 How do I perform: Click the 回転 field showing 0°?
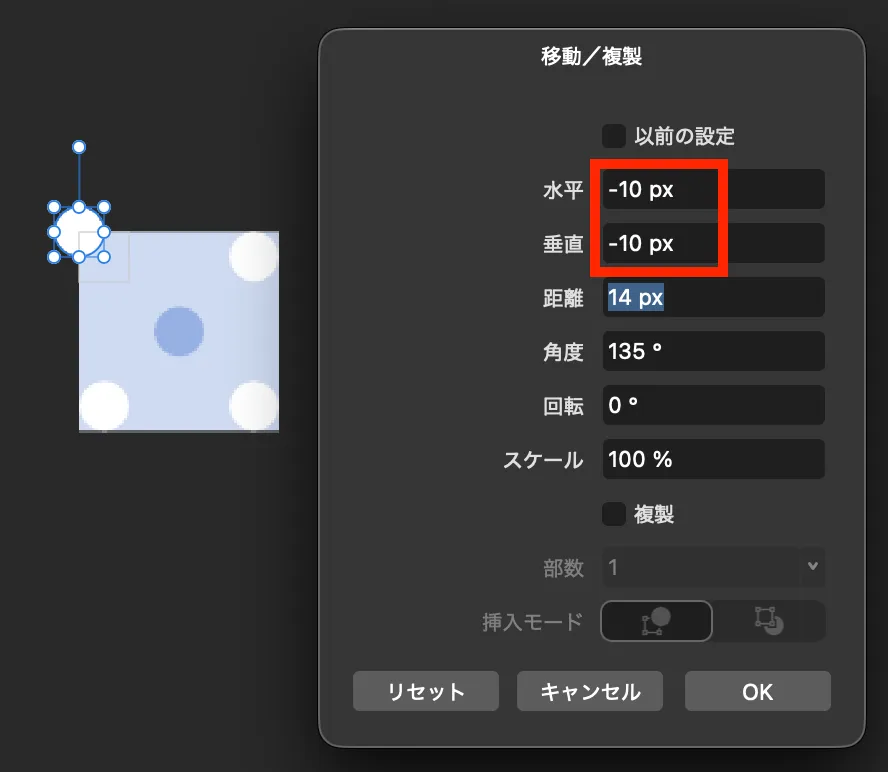click(x=713, y=405)
